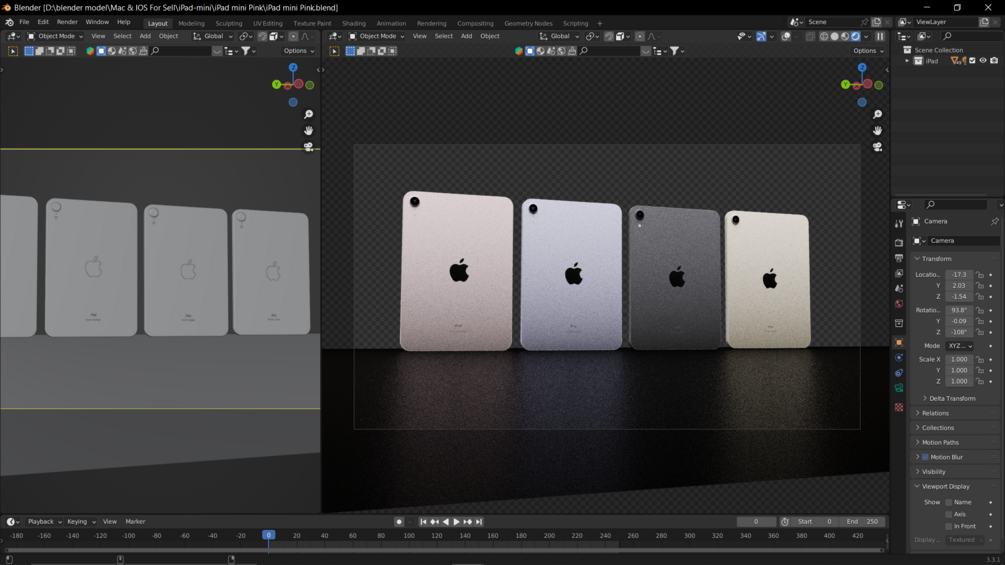Viewport: 1005px width, 565px height.
Task: Toggle snapping magnet in left viewport header
Action: click(x=262, y=37)
